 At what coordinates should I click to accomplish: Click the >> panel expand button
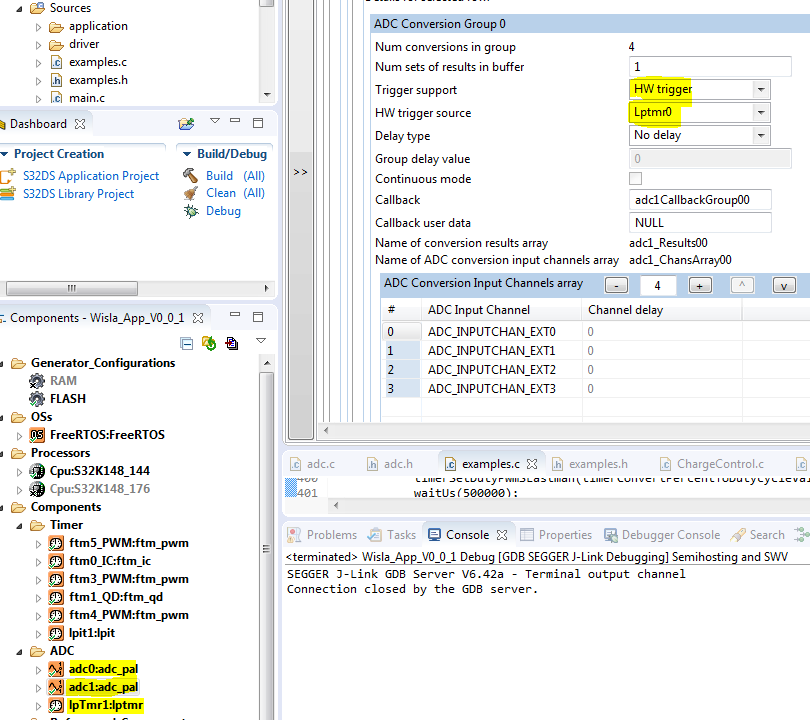coord(300,172)
